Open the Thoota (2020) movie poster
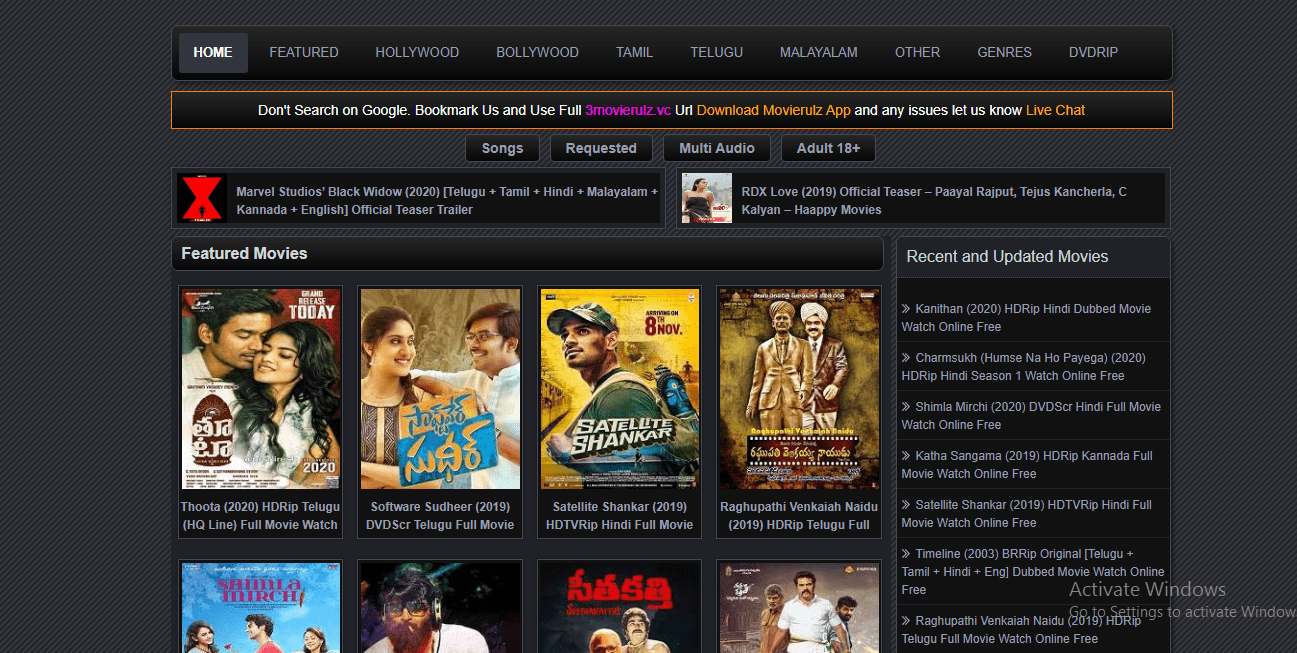The image size is (1297, 653). click(x=260, y=389)
